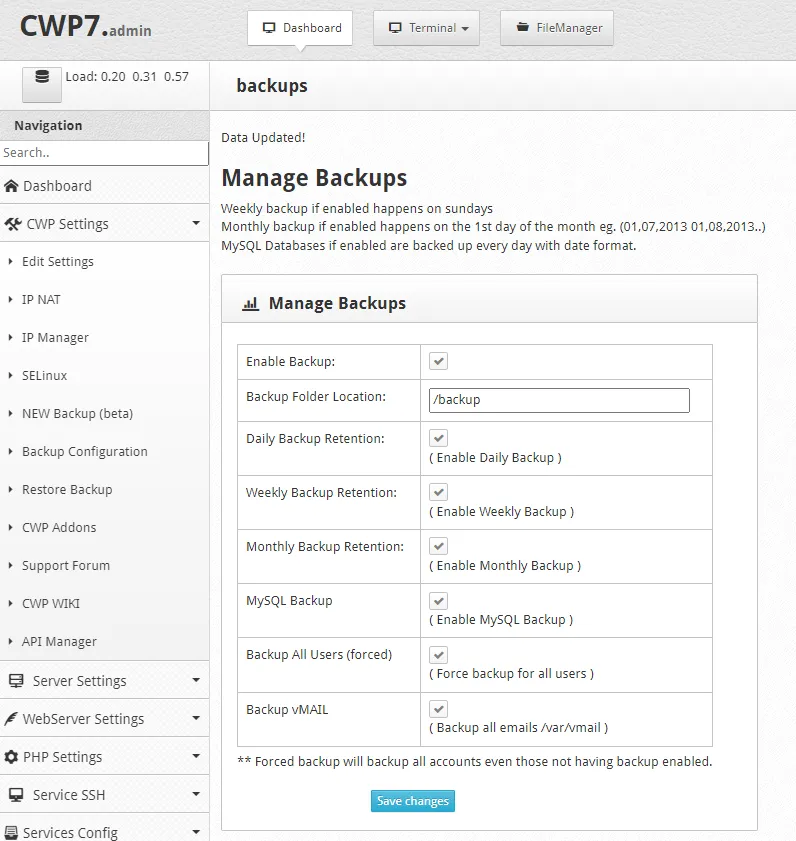Click the server database icon button
Image resolution: width=796 pixels, height=841 pixels.
[42, 84]
